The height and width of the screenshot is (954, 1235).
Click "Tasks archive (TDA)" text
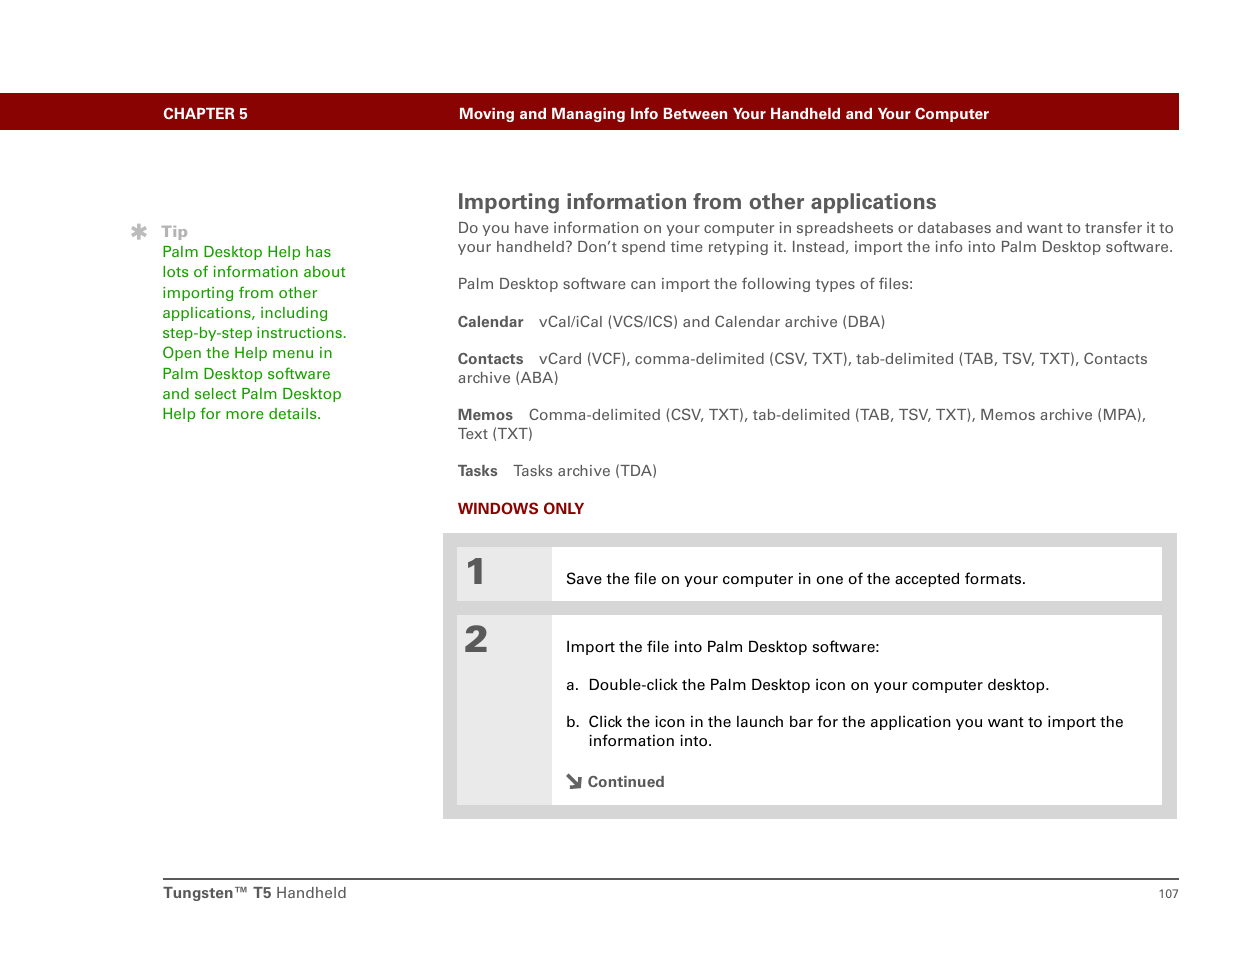pyautogui.click(x=585, y=471)
